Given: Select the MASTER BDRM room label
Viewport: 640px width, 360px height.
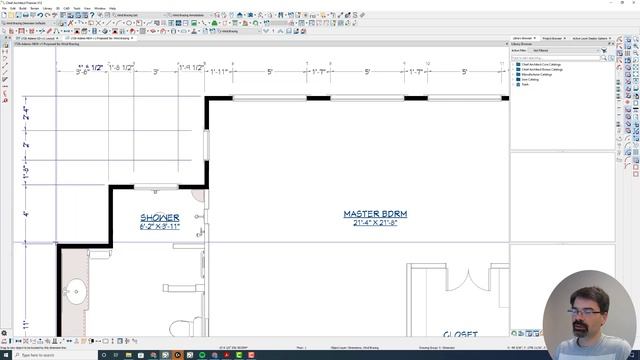Looking at the screenshot, I should coord(375,214).
